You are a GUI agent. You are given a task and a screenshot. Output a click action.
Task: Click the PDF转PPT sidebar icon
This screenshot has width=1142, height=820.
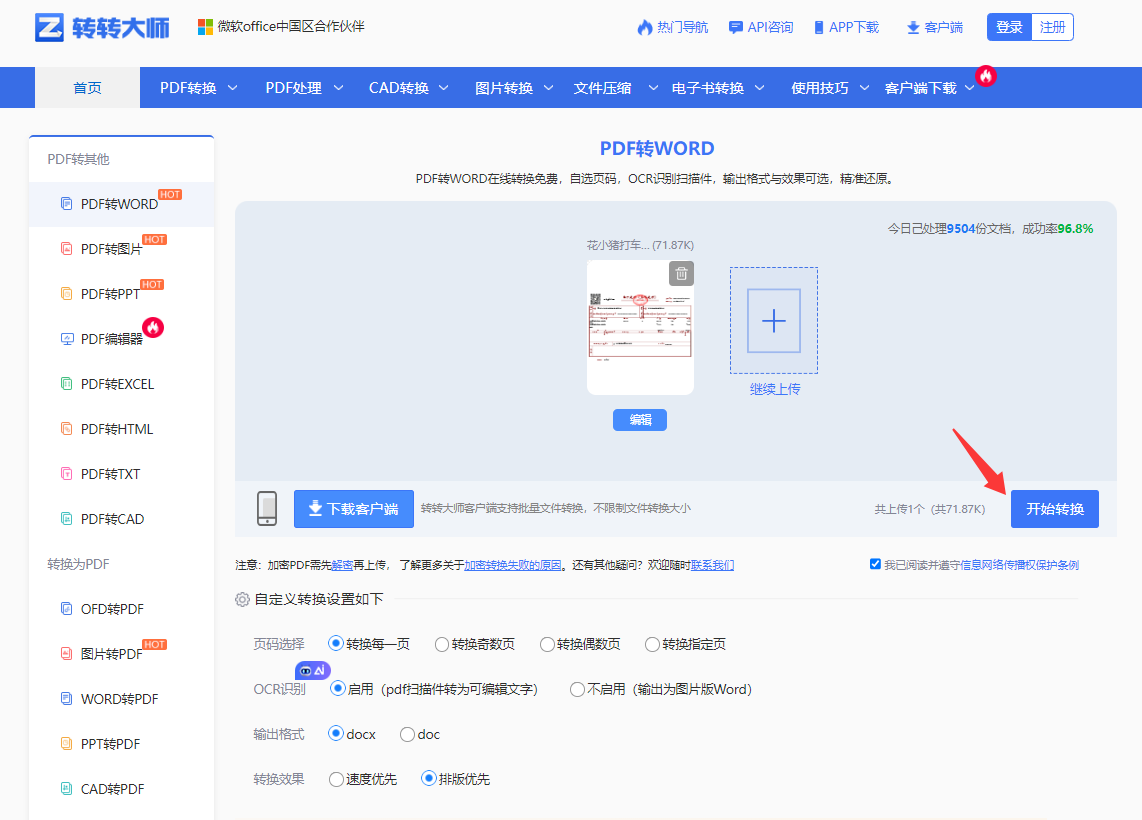66,294
